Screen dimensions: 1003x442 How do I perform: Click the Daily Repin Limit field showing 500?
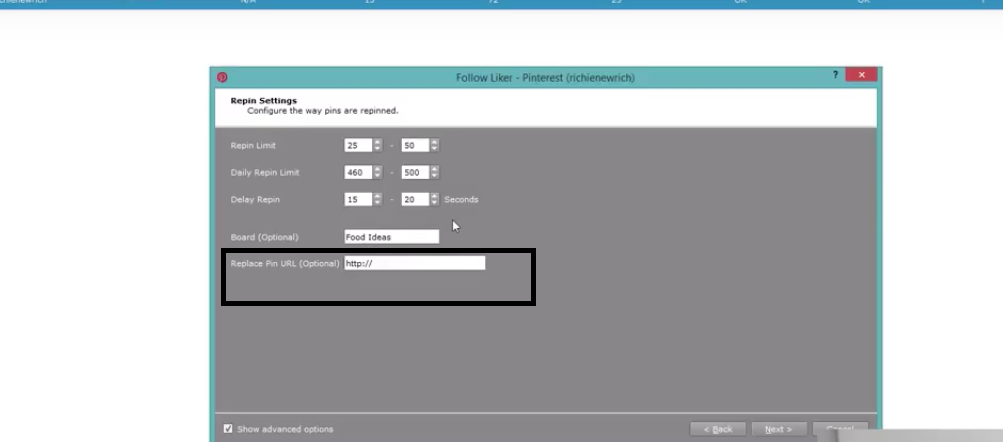coord(415,173)
